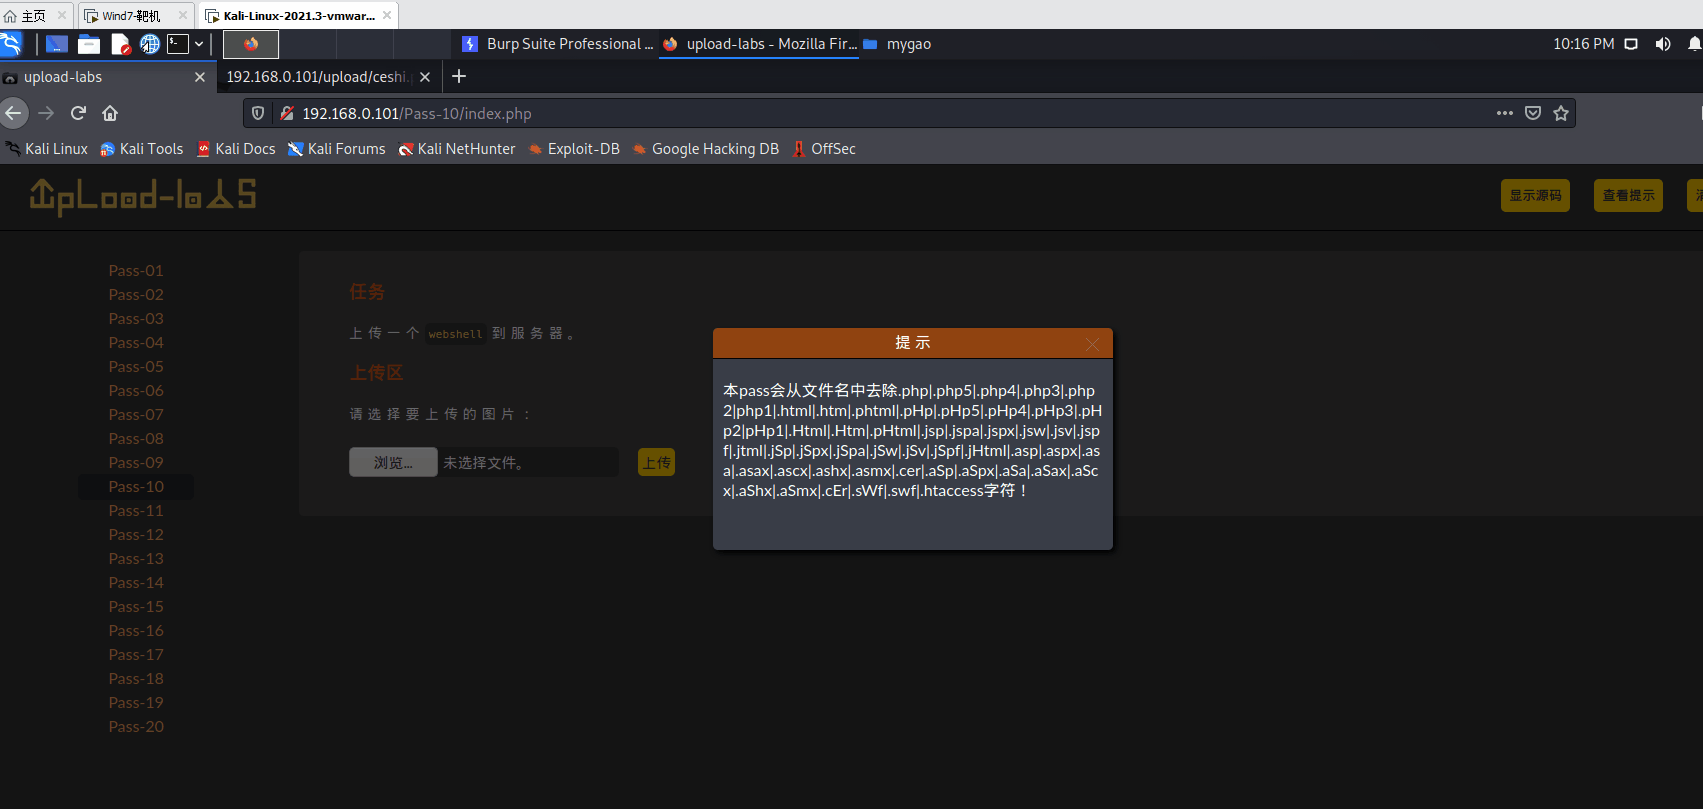
Task: Select Pass-10 in sidebar
Action: point(136,487)
